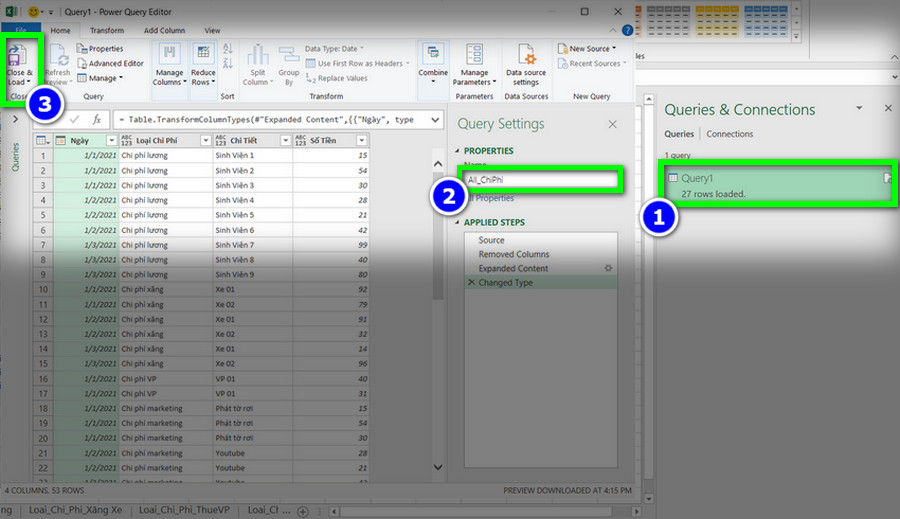
Task: Open the New Source dropdown
Action: coord(587,49)
